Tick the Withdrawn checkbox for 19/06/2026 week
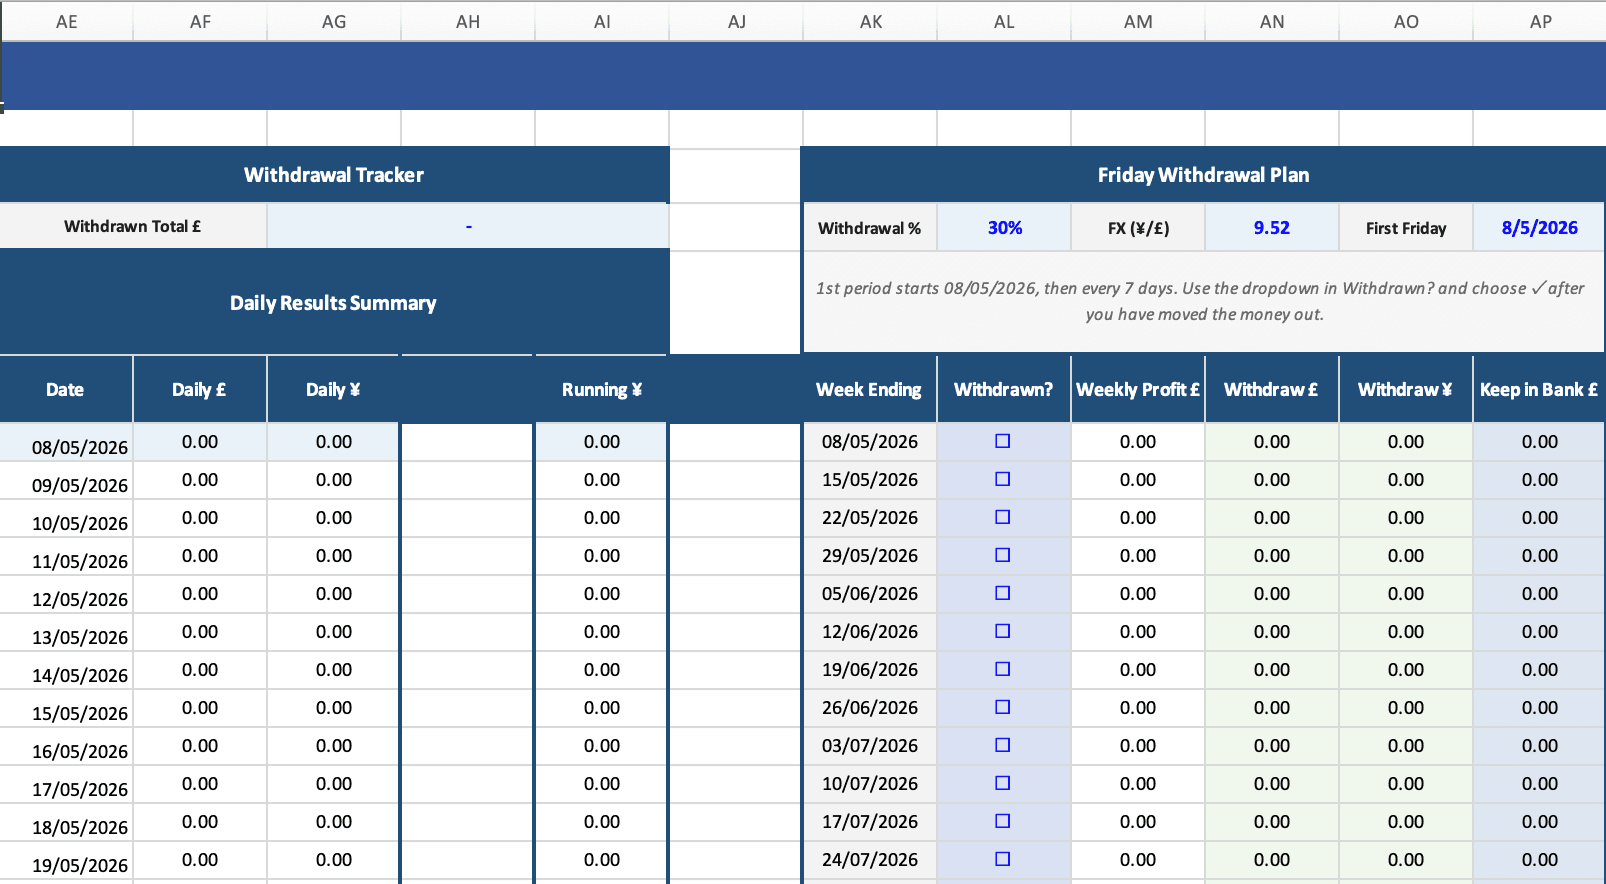1606x884 pixels. [1003, 669]
